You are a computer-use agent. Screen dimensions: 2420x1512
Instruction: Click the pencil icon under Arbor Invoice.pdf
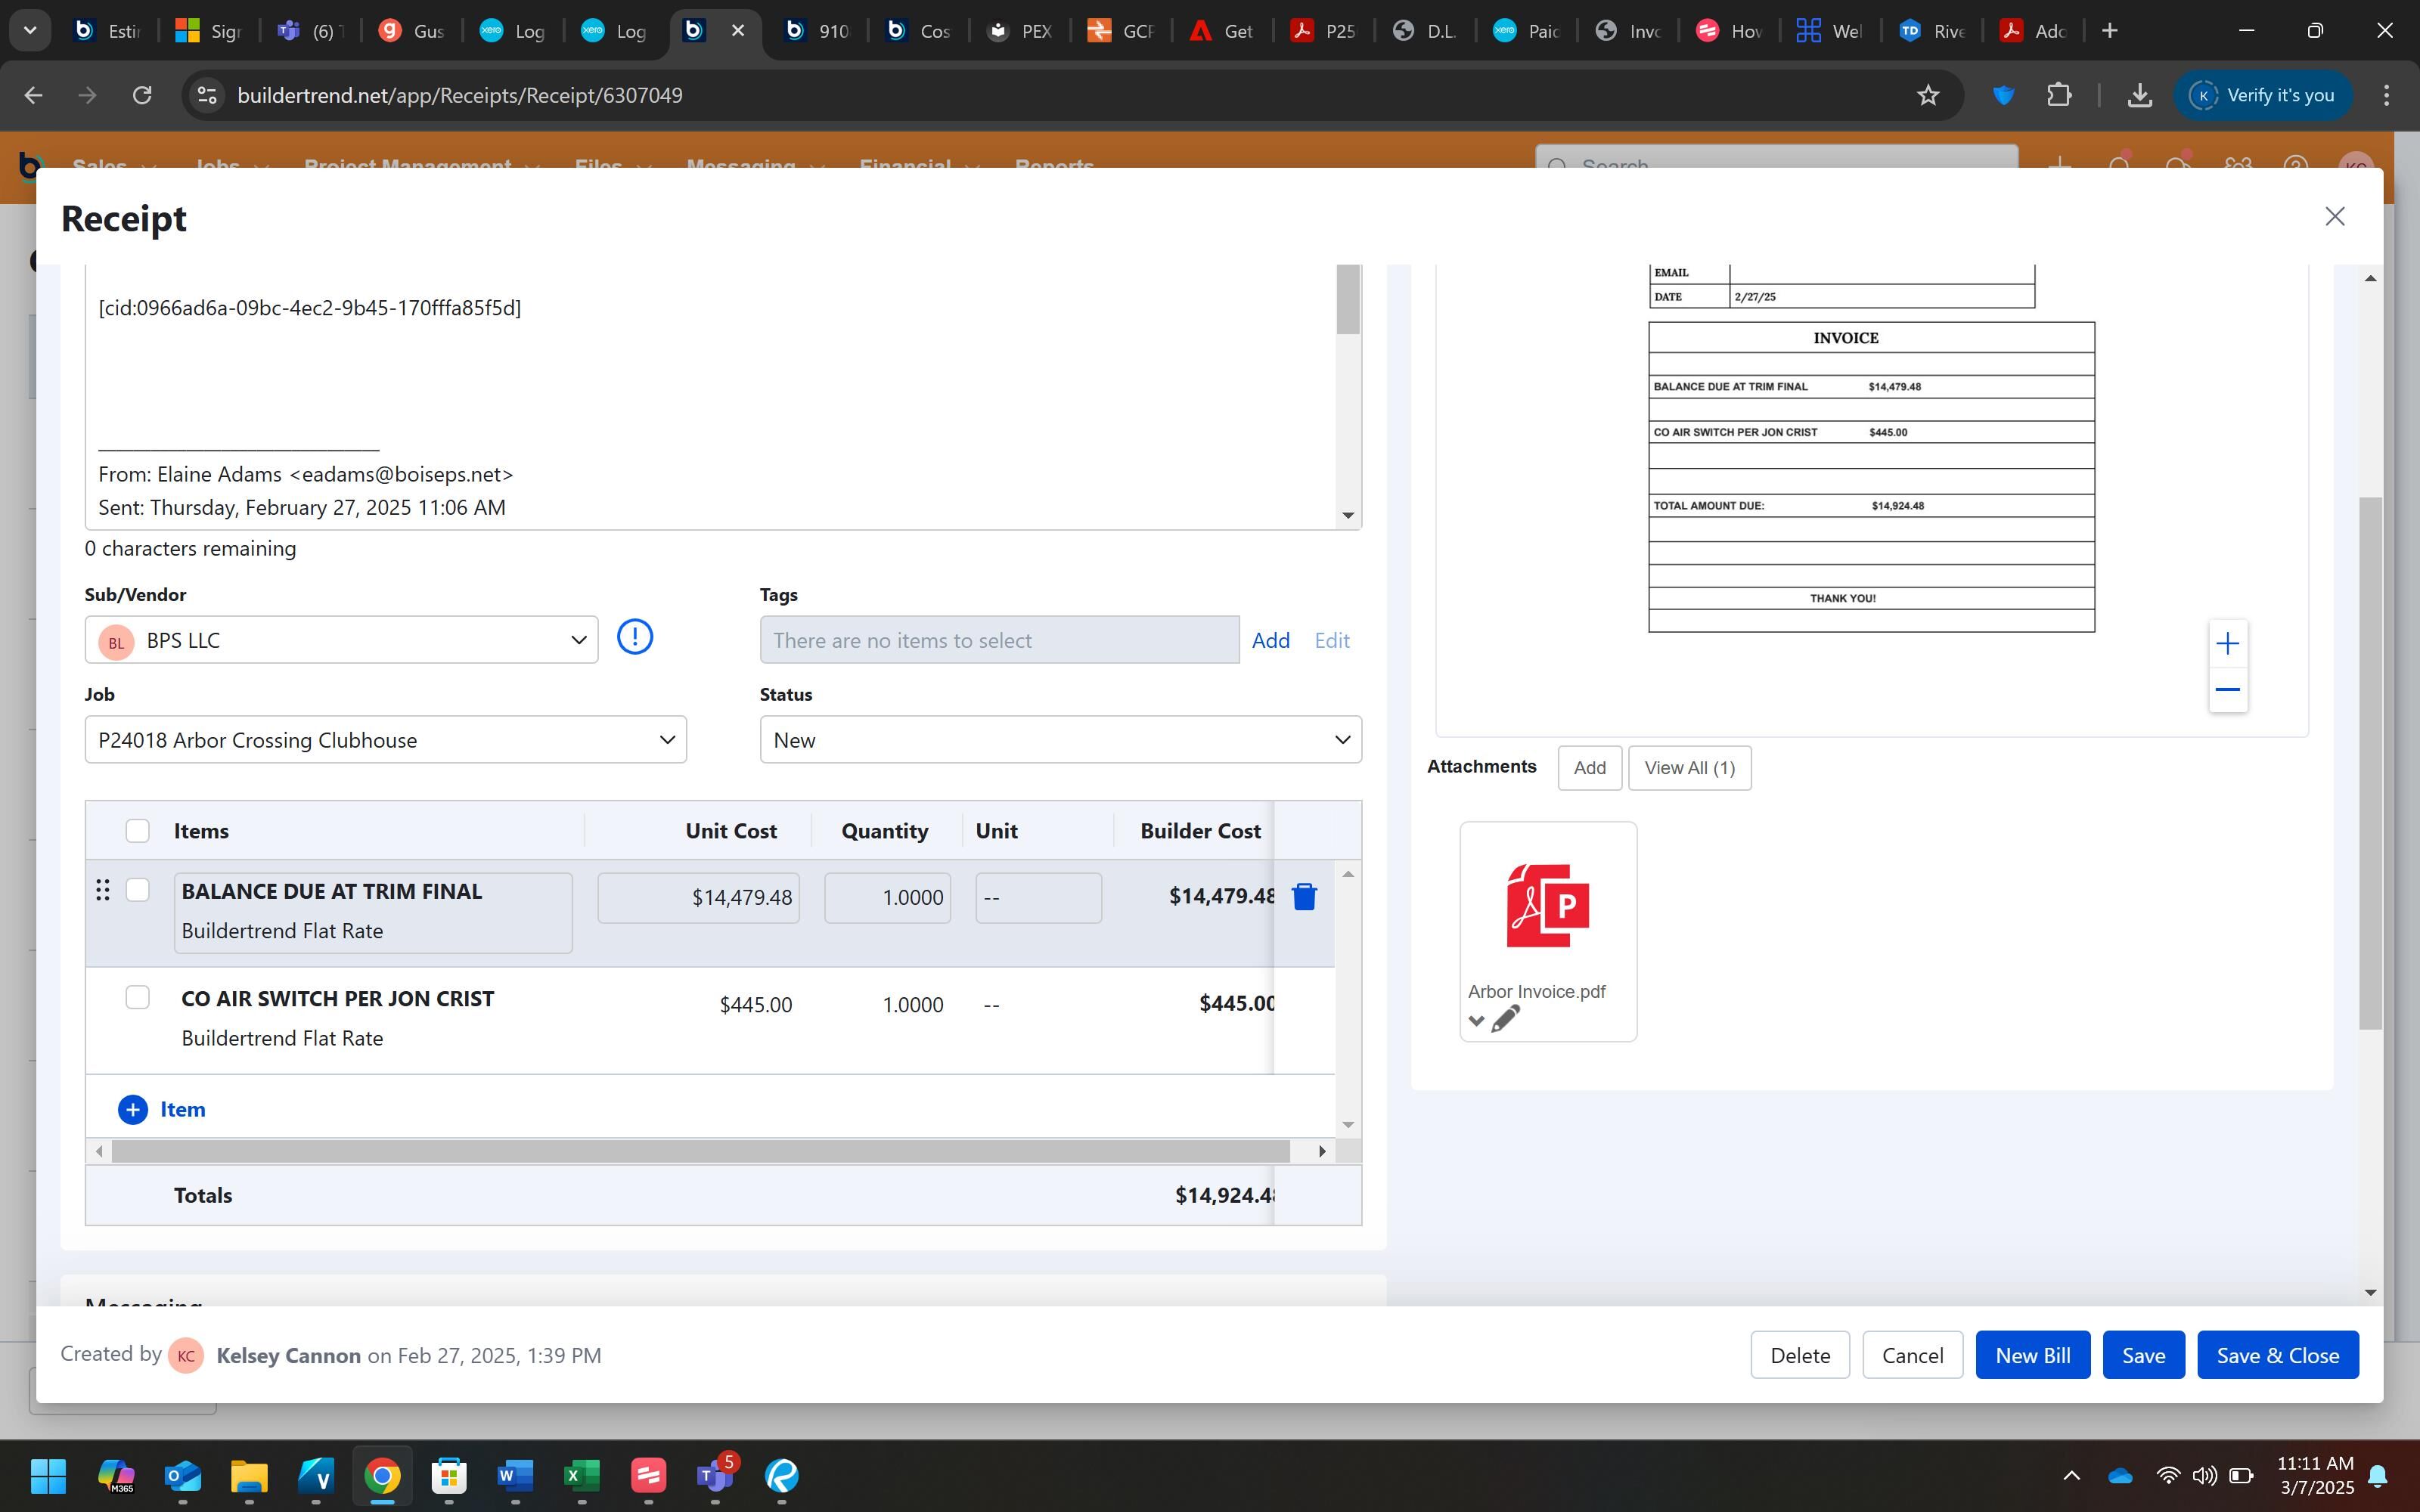click(x=1505, y=1020)
